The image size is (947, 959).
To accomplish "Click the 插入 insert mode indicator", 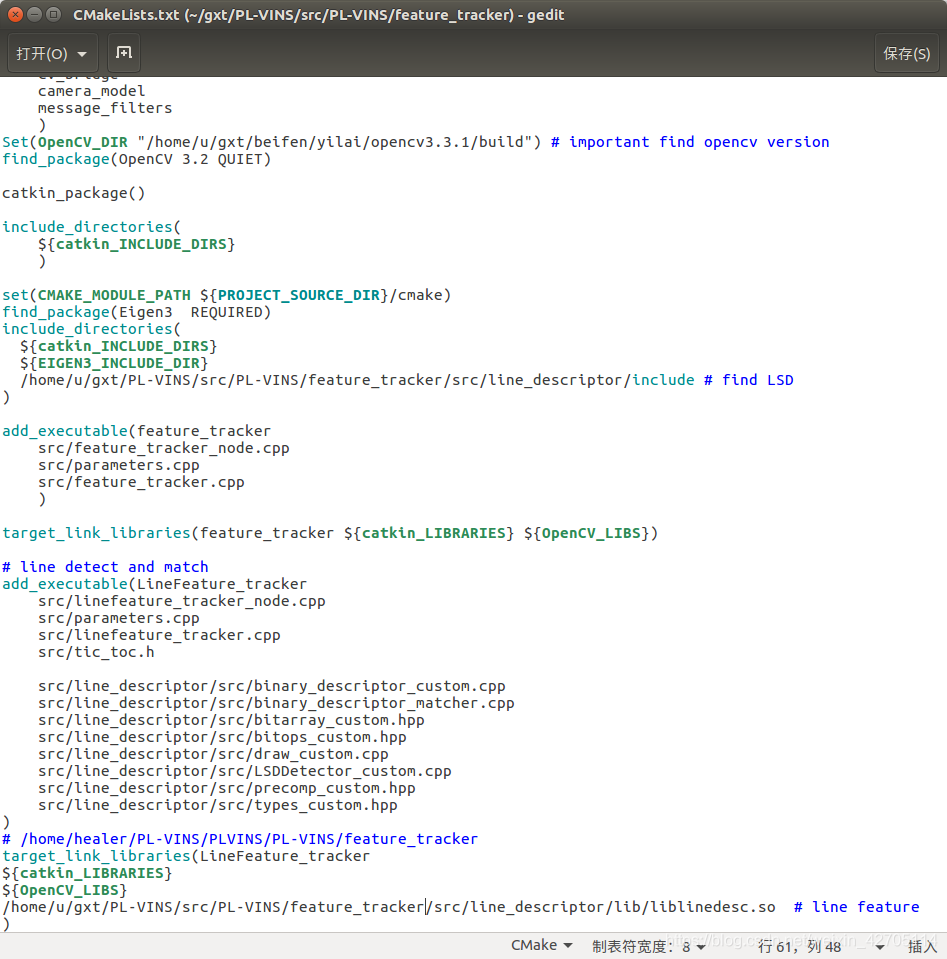I will [923, 947].
